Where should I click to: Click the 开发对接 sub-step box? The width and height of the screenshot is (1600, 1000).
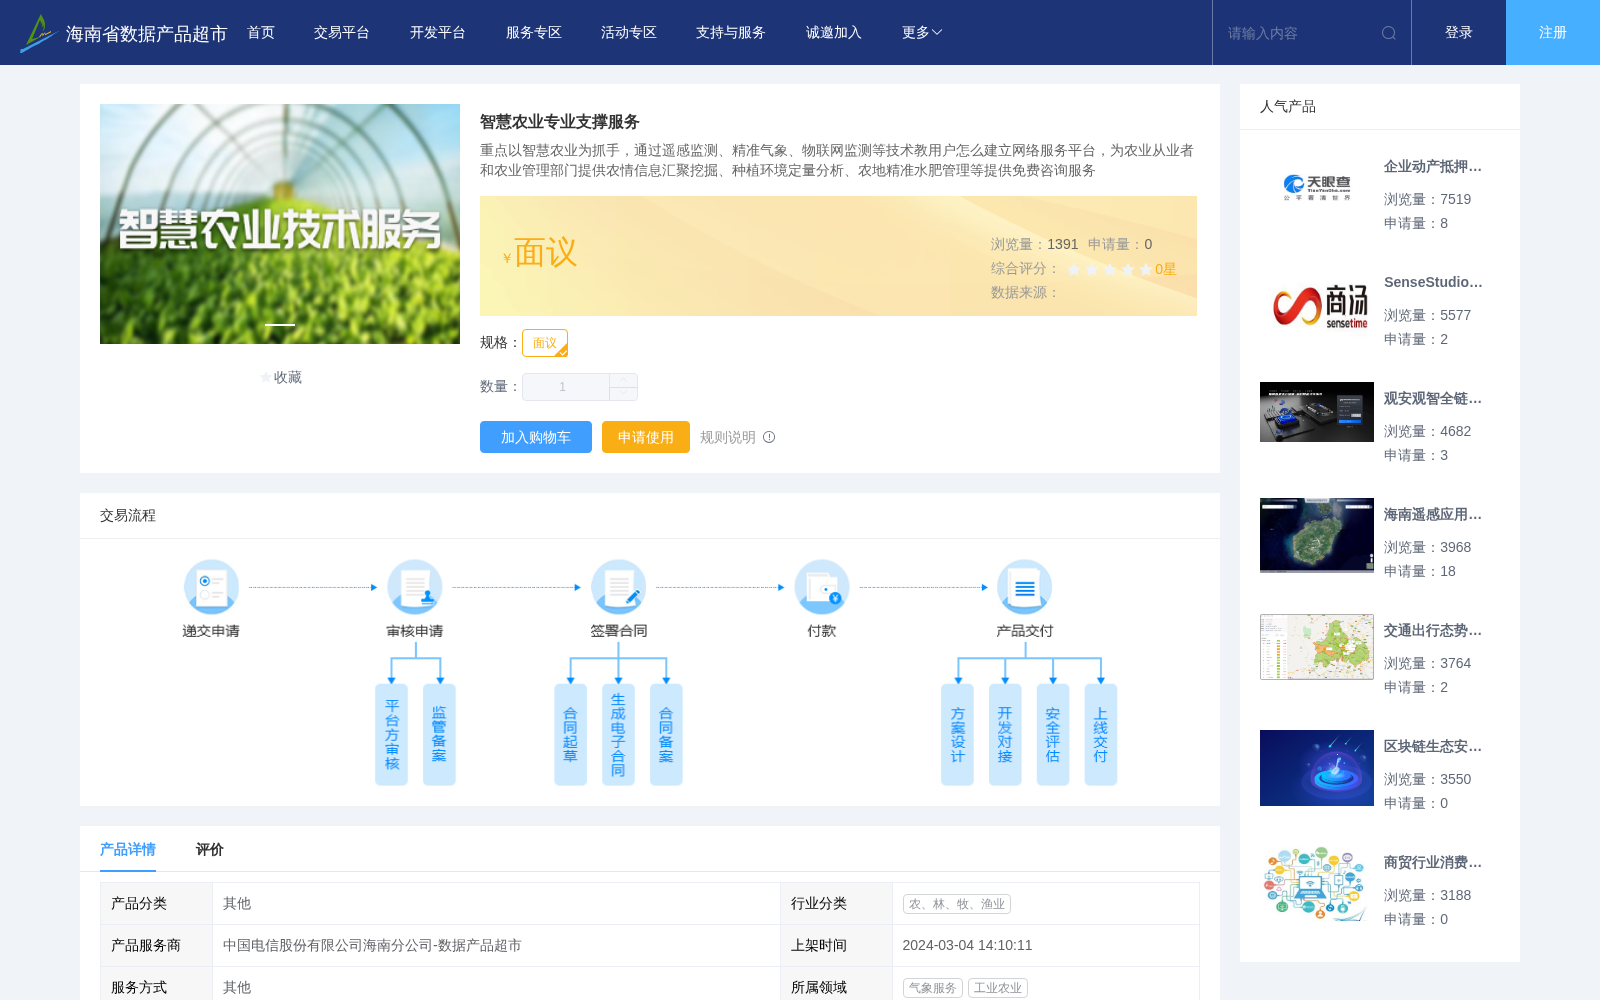[1005, 735]
